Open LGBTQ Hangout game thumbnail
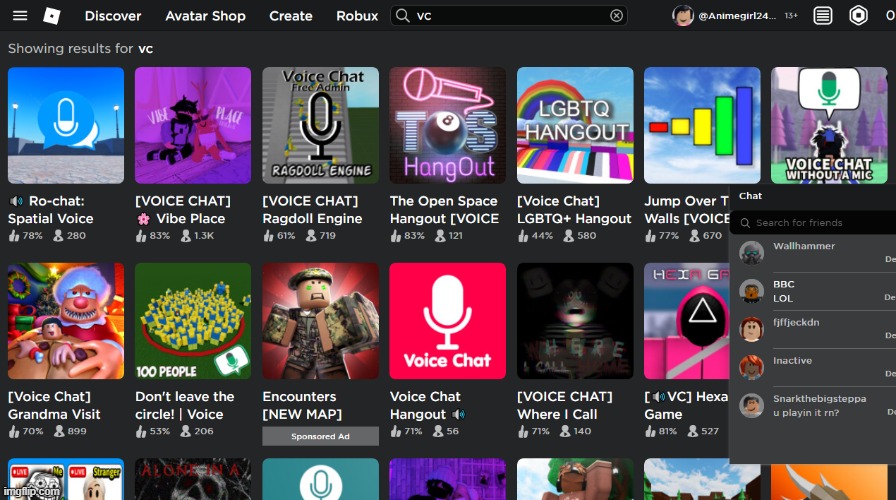896x500 pixels. pyautogui.click(x=575, y=125)
